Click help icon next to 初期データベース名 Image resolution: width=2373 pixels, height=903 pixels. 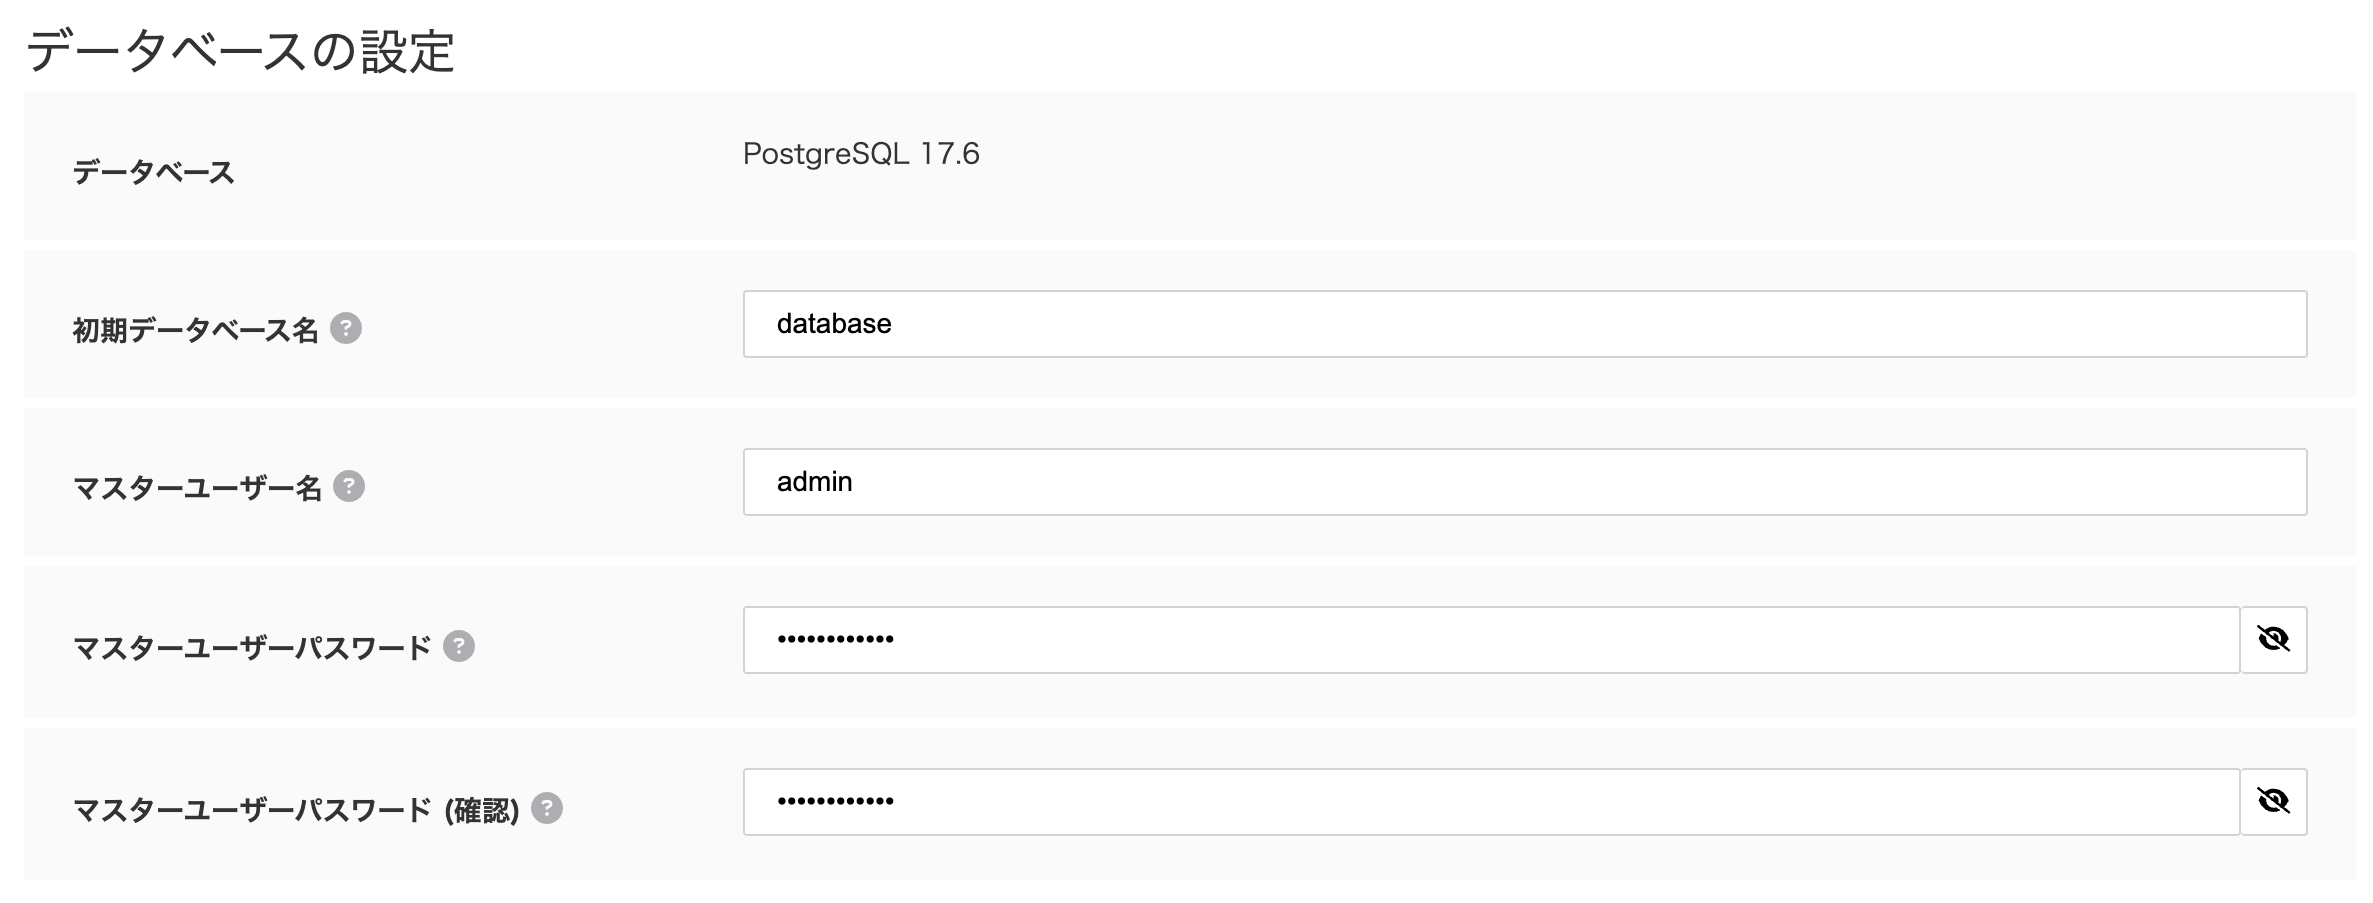(346, 328)
